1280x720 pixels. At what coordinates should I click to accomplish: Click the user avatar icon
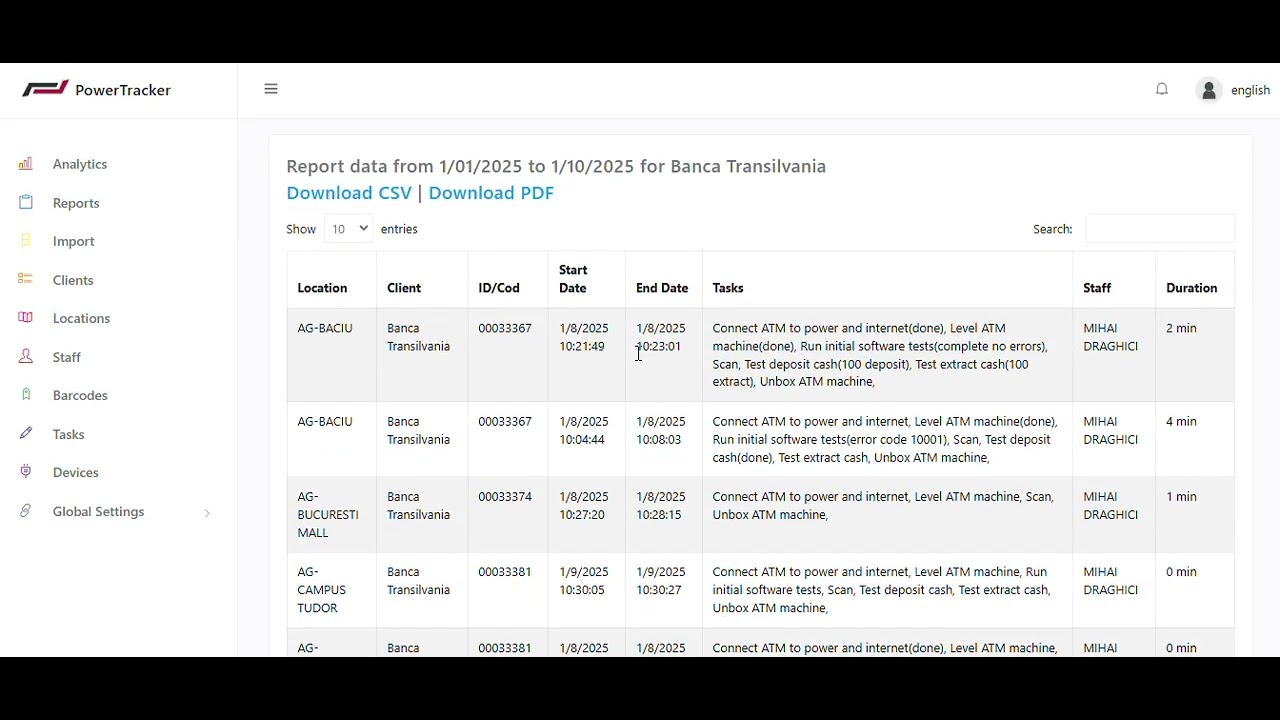click(1209, 90)
